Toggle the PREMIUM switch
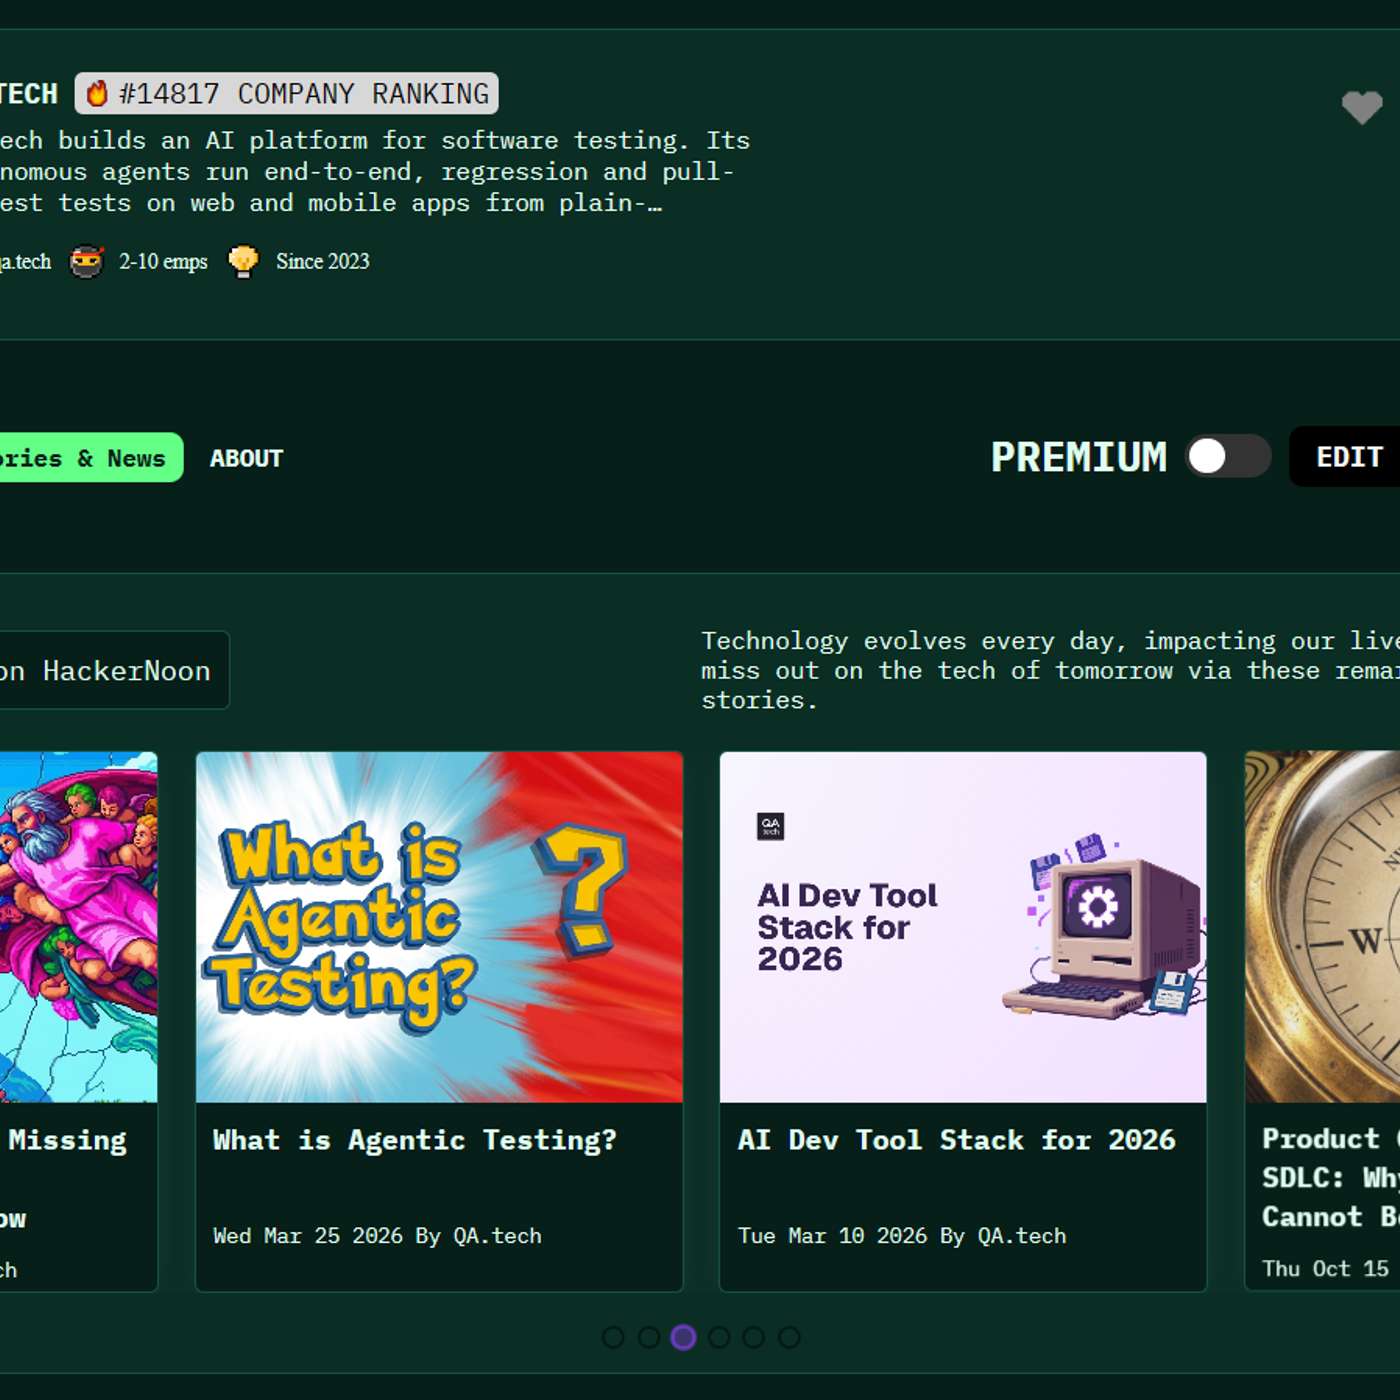Image resolution: width=1400 pixels, height=1400 pixels. [1228, 457]
